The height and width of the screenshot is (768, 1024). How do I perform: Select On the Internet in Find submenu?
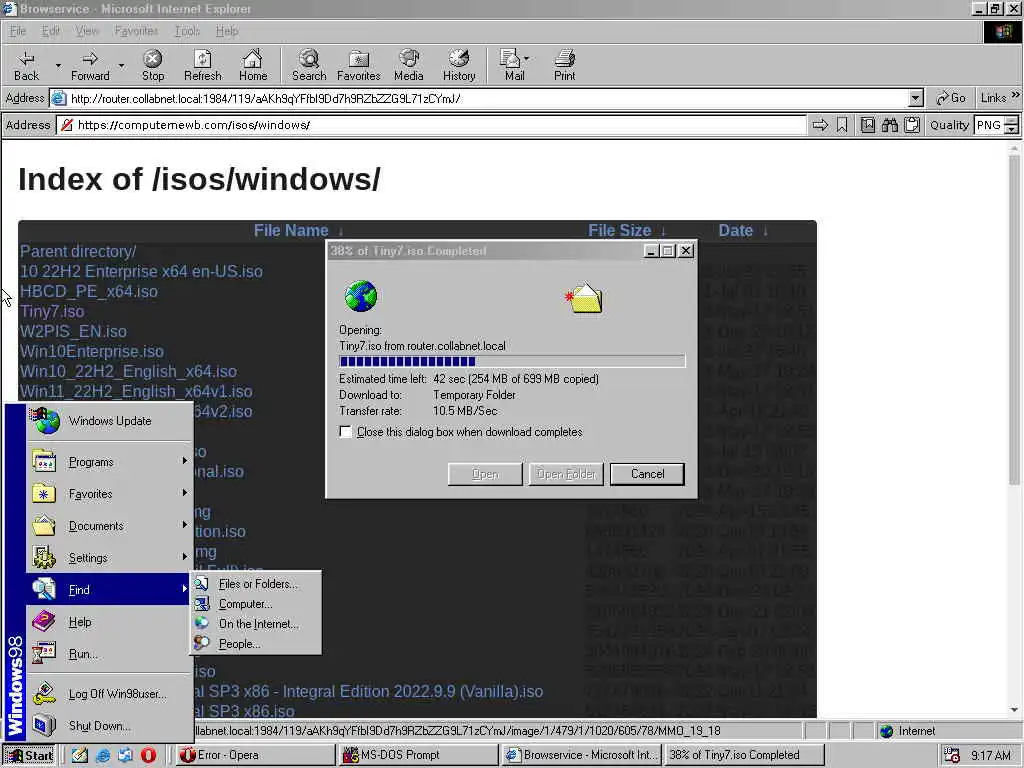pos(255,624)
